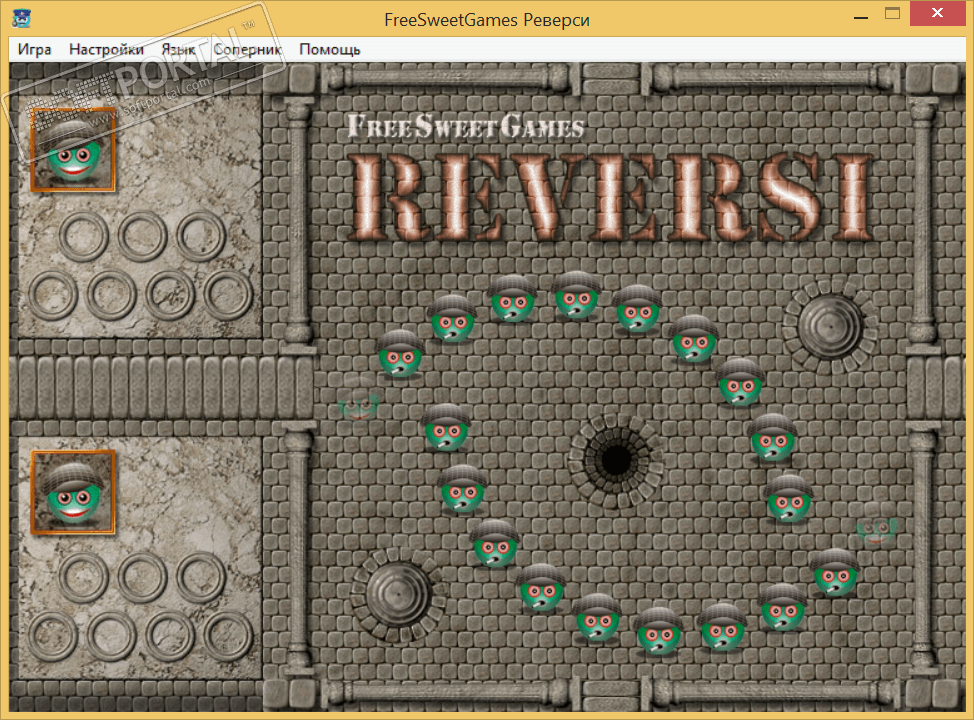The height and width of the screenshot is (720, 974).
Task: Open the Помощь menu
Action: click(x=329, y=49)
